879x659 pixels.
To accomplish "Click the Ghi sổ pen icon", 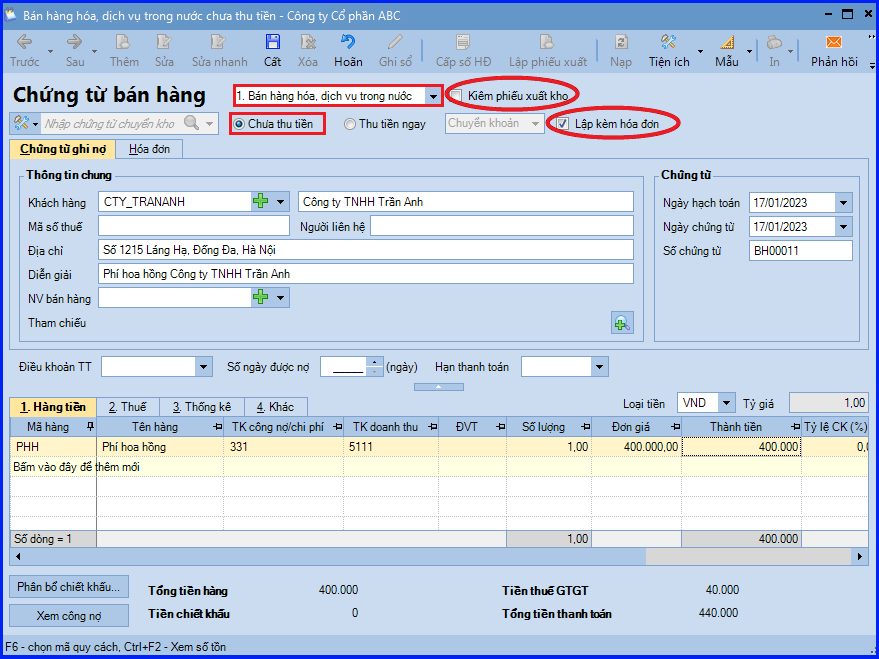I will click(395, 42).
